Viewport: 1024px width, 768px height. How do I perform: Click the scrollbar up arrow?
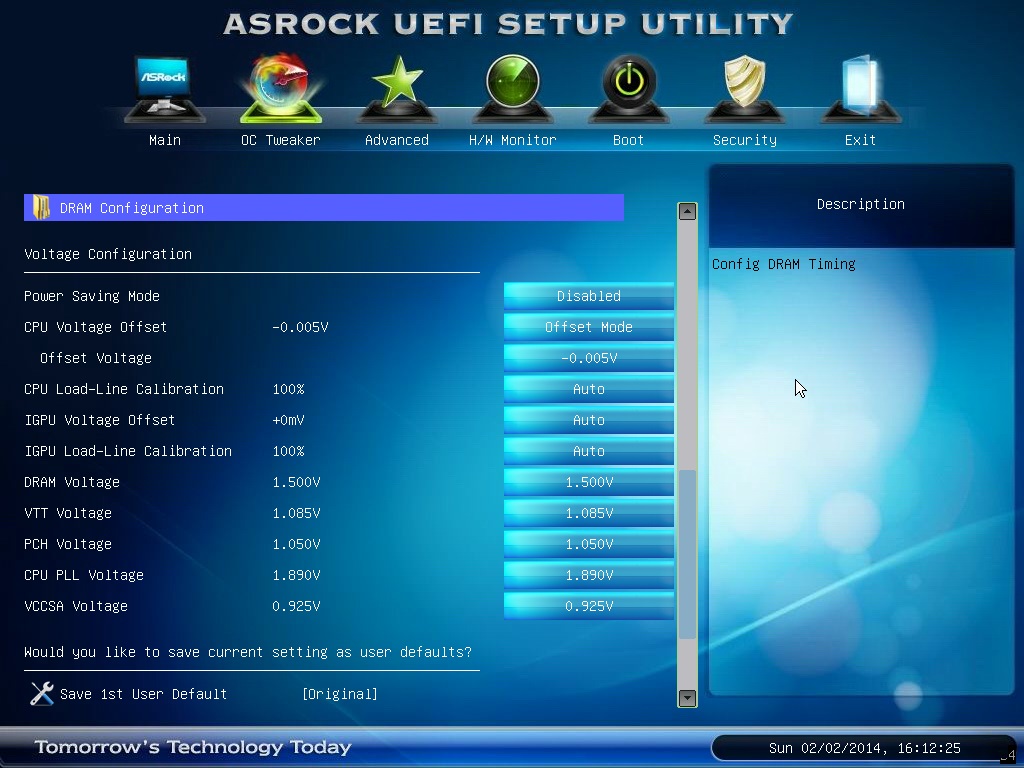click(687, 211)
